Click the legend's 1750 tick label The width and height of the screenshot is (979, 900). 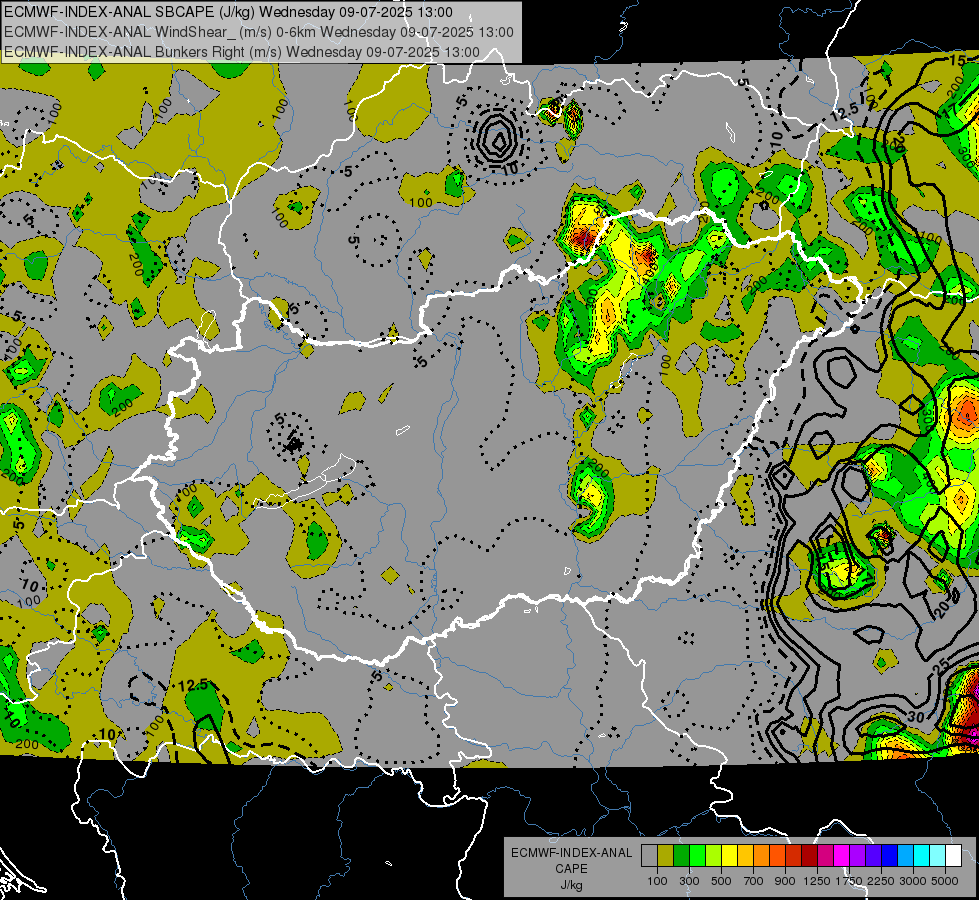pyautogui.click(x=849, y=881)
